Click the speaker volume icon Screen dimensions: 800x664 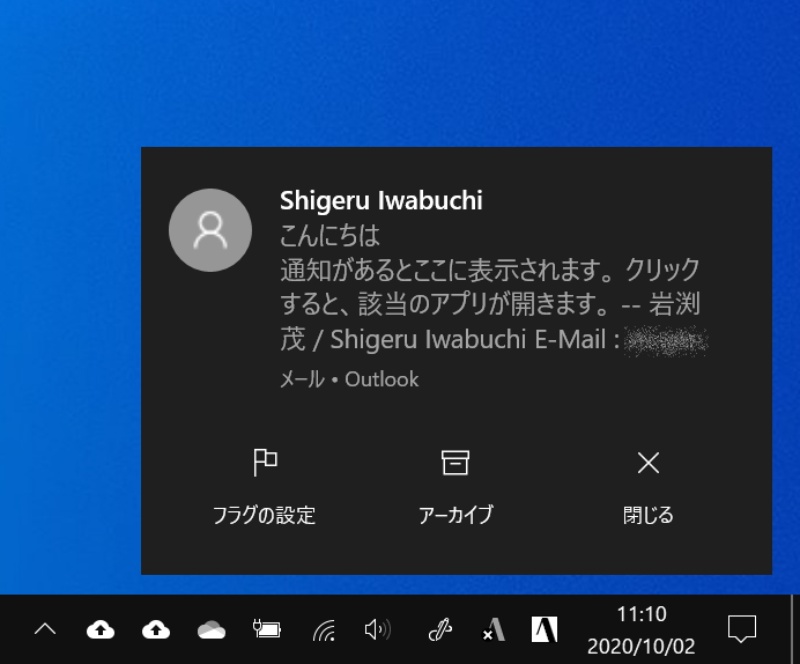coord(377,630)
